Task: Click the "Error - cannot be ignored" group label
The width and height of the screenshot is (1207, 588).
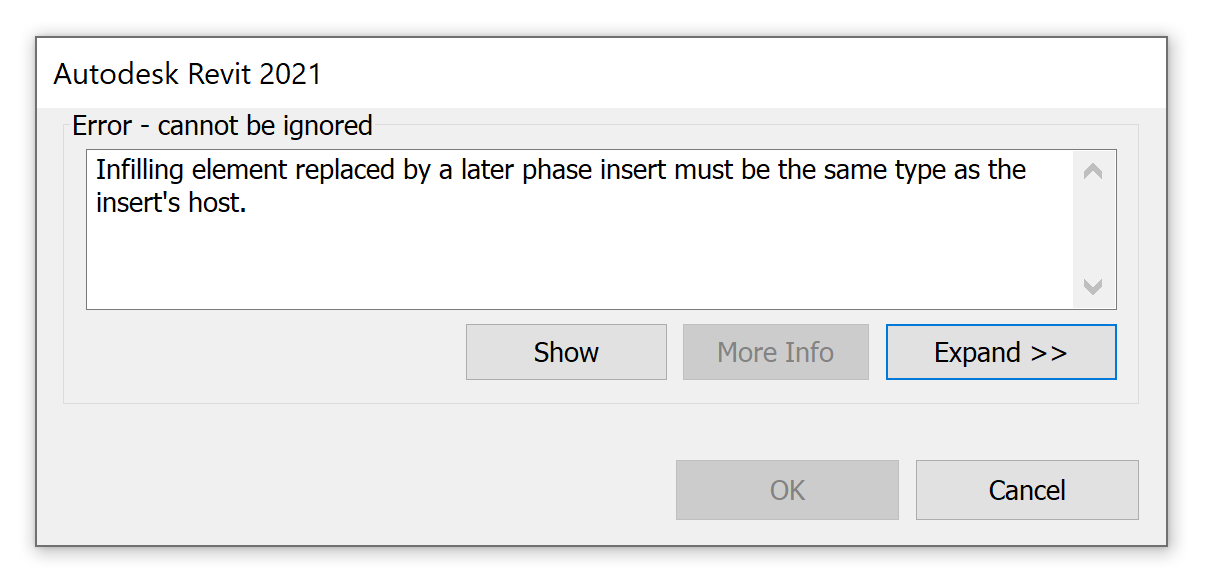Action: (x=222, y=126)
